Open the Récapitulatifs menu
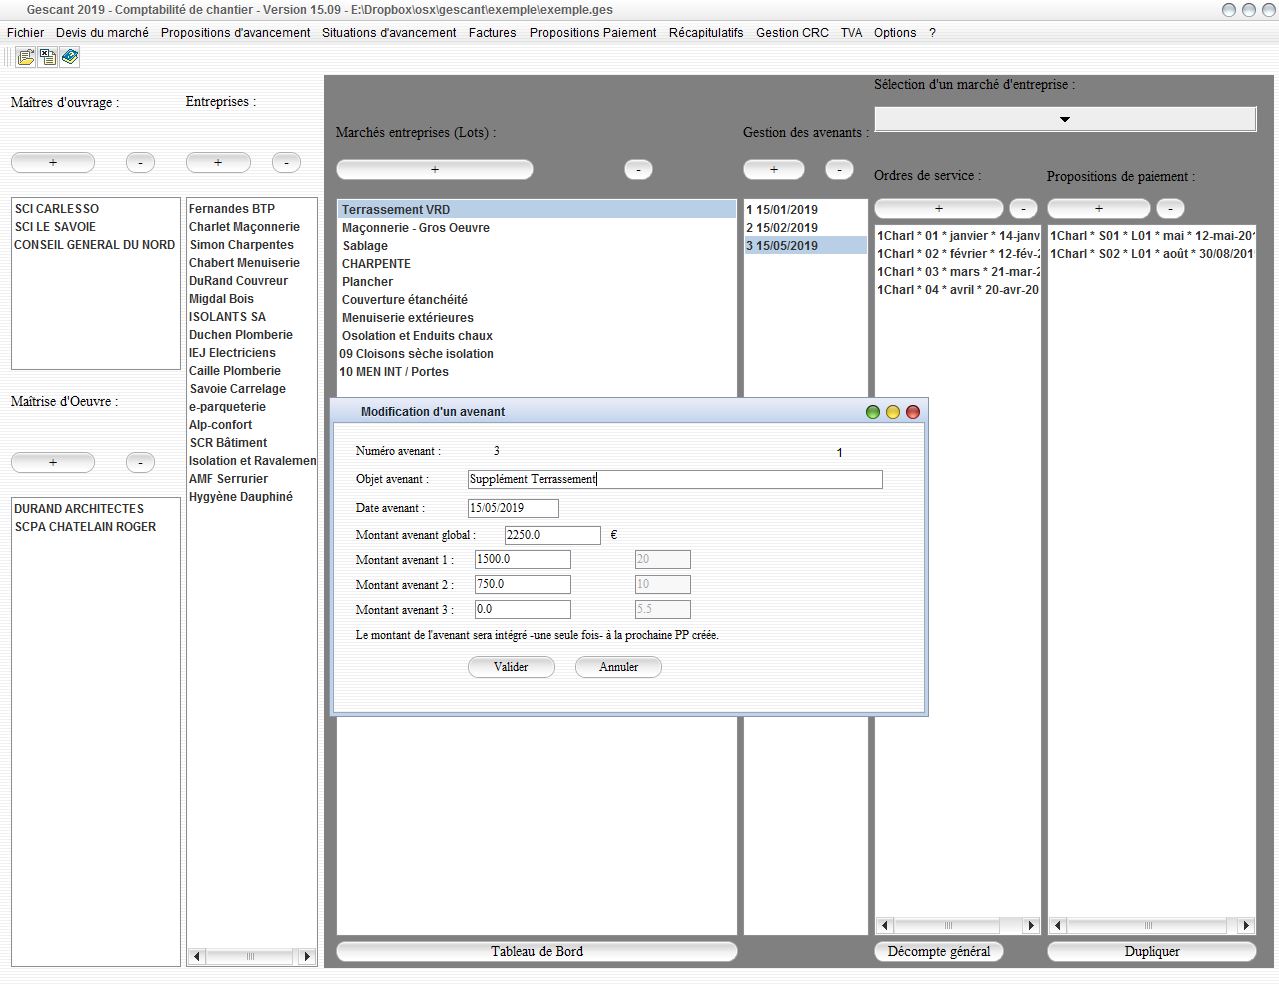The height and width of the screenshot is (984, 1279). [x=706, y=33]
